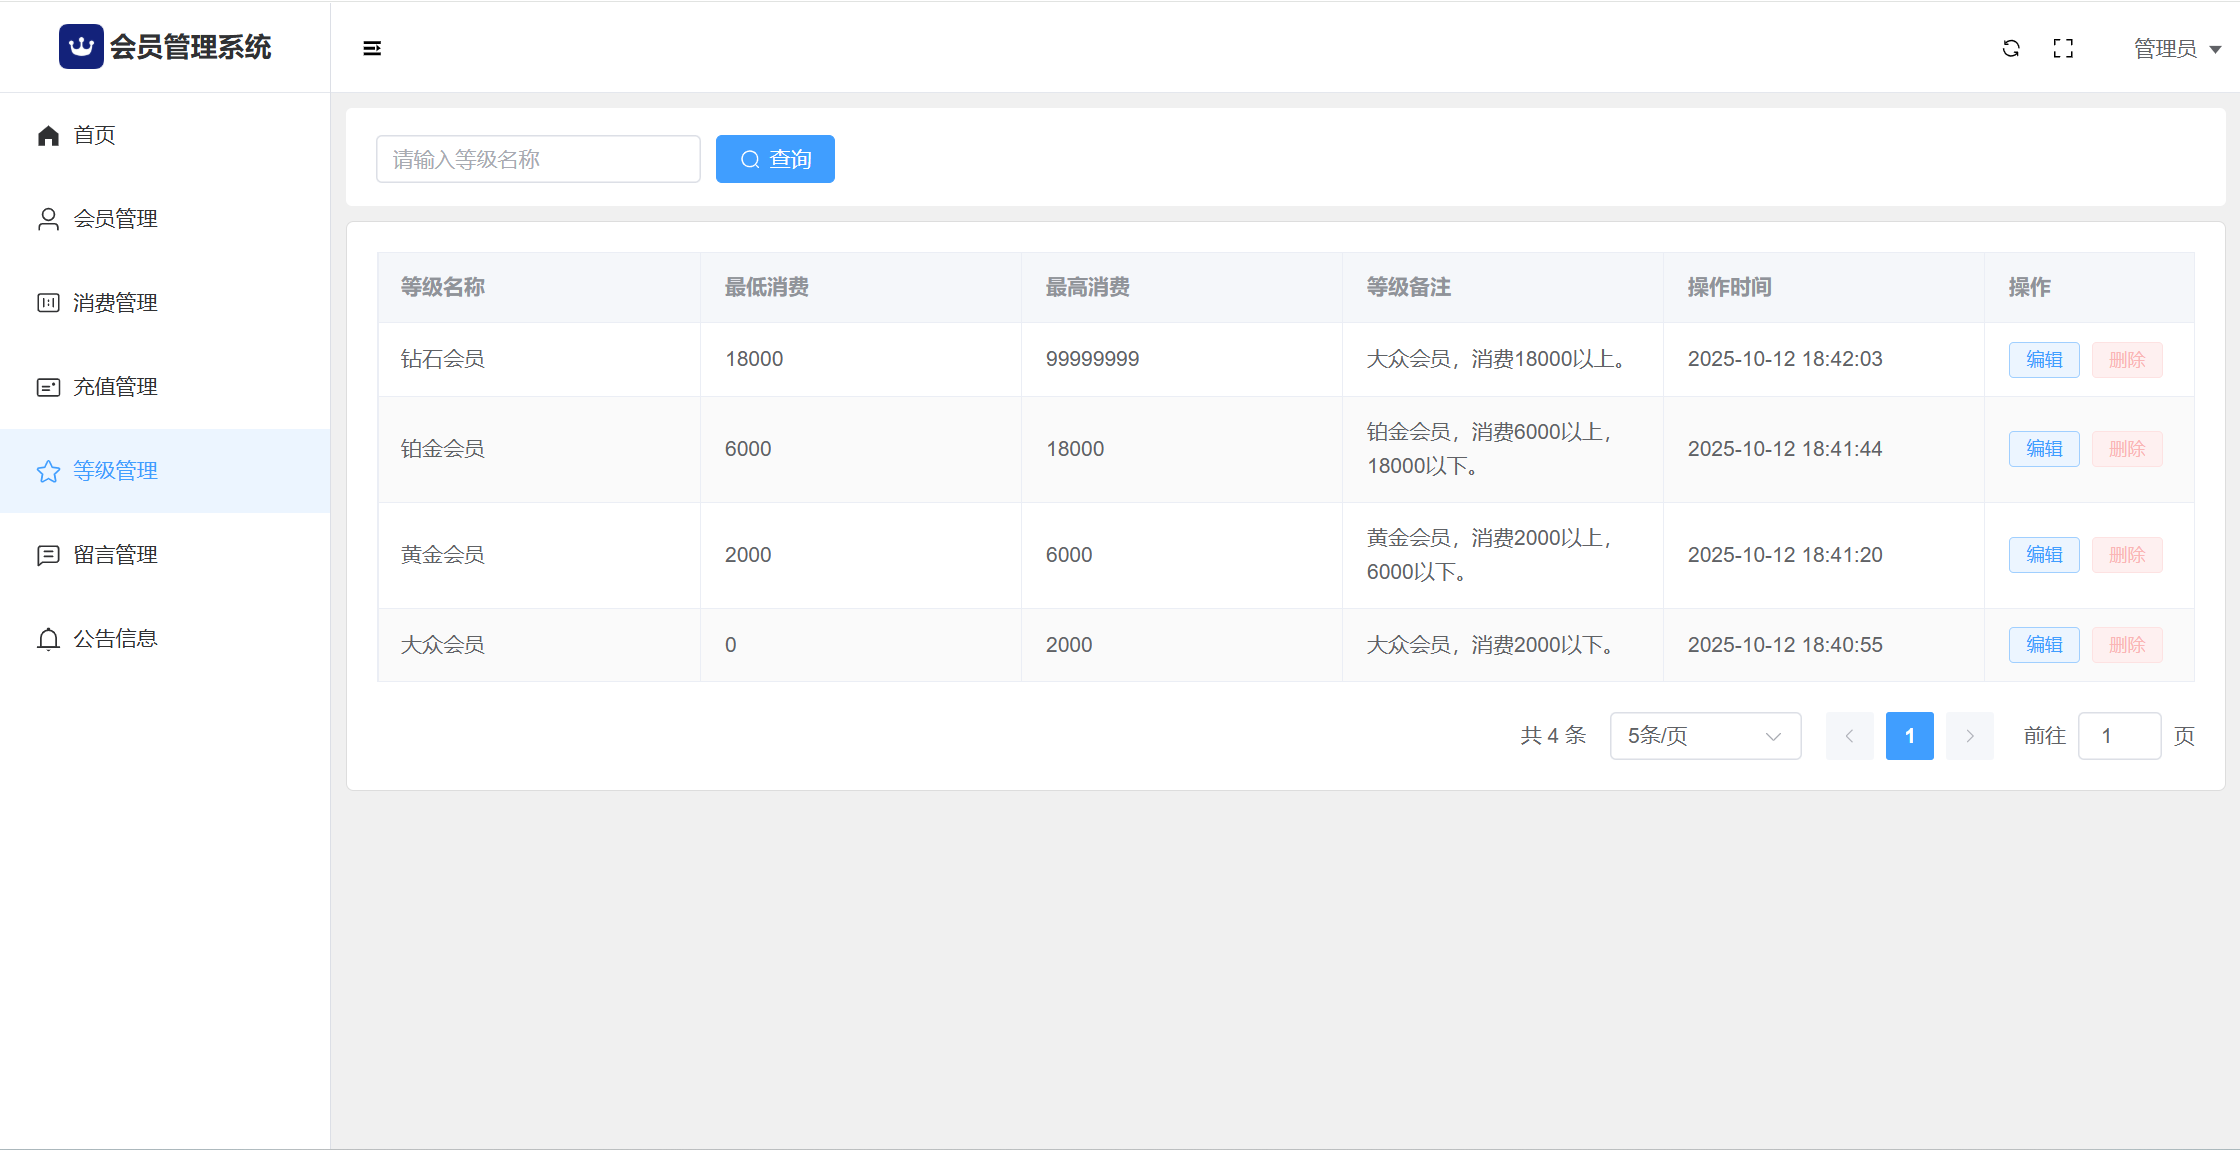This screenshot has height=1150, width=2240.
Task: Open 充值管理 menu item
Action: [x=115, y=387]
